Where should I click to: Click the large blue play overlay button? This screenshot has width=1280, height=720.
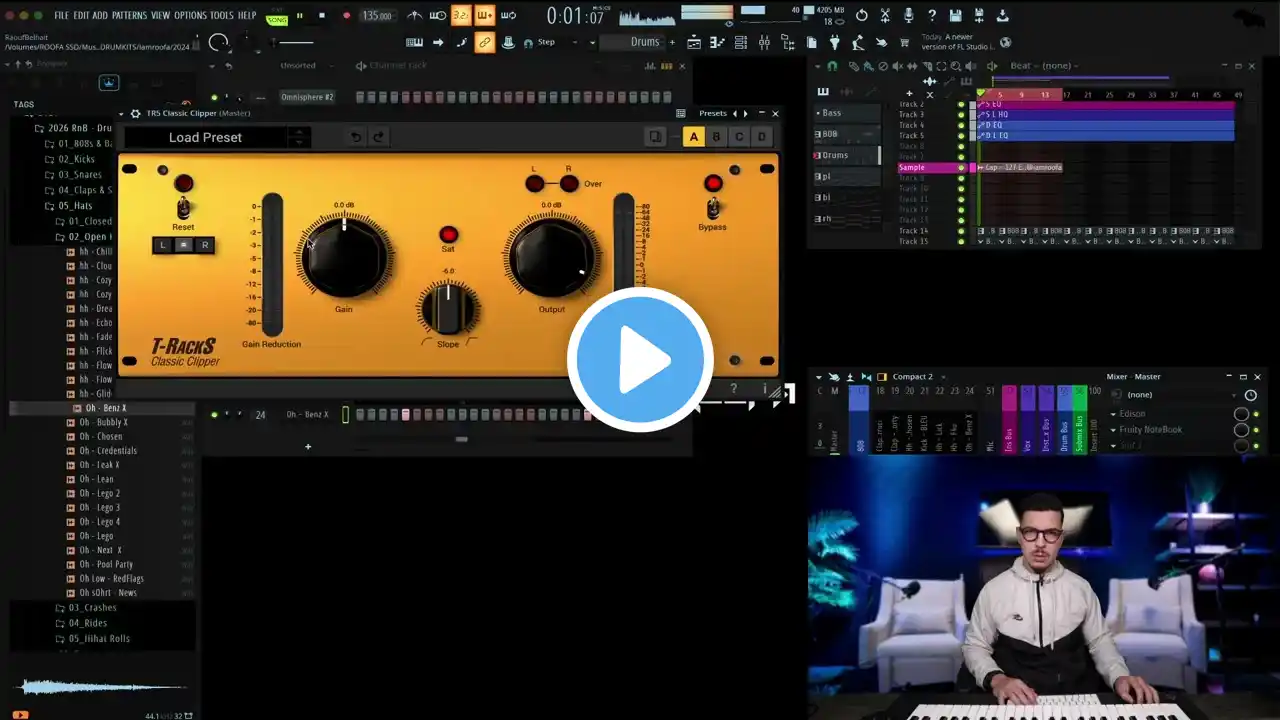click(640, 360)
